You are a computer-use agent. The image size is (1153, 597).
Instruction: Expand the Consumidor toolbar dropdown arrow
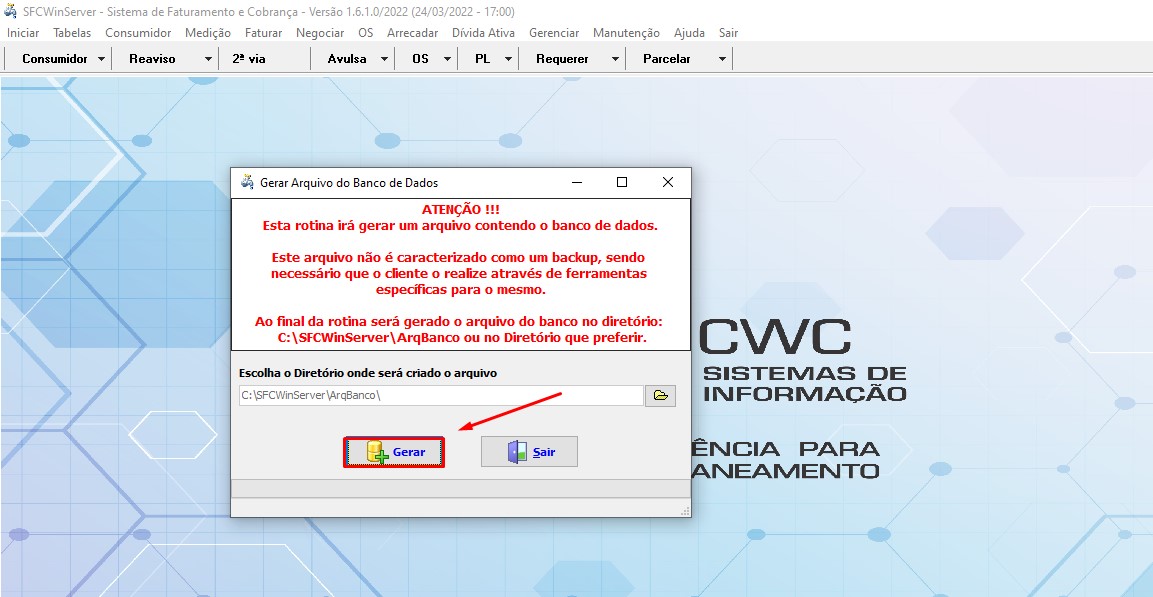[102, 59]
